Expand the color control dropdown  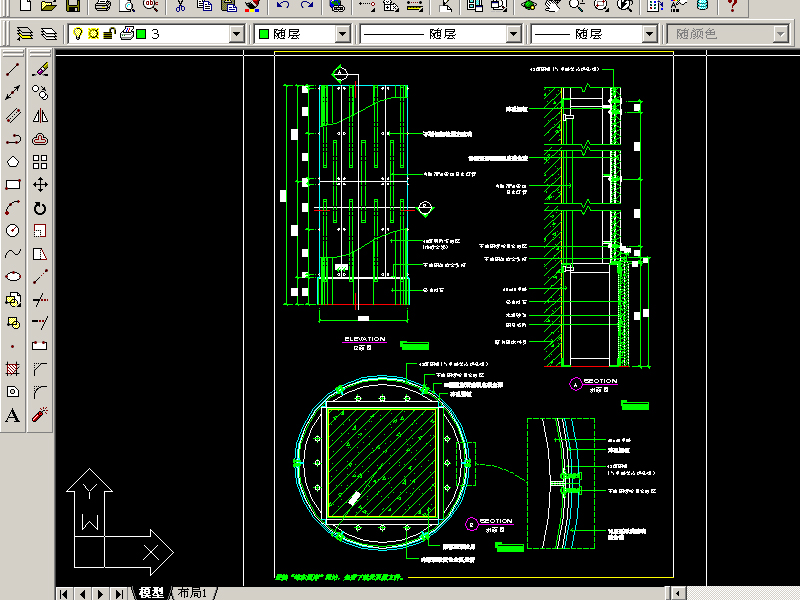342,34
